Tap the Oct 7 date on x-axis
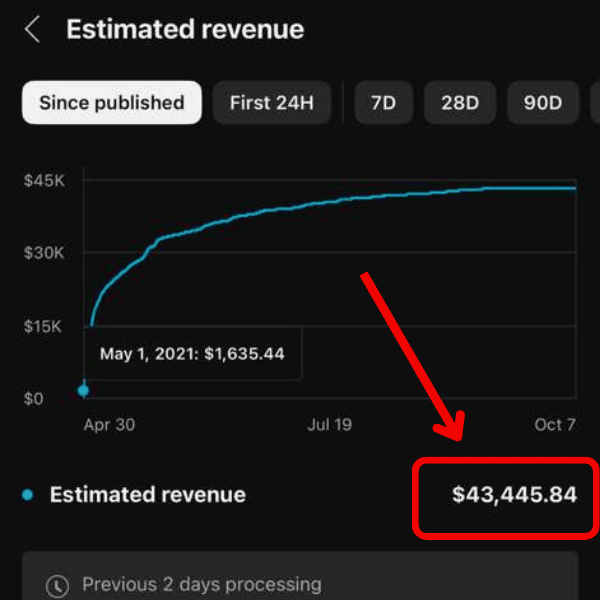This screenshot has width=600, height=600. [x=554, y=425]
